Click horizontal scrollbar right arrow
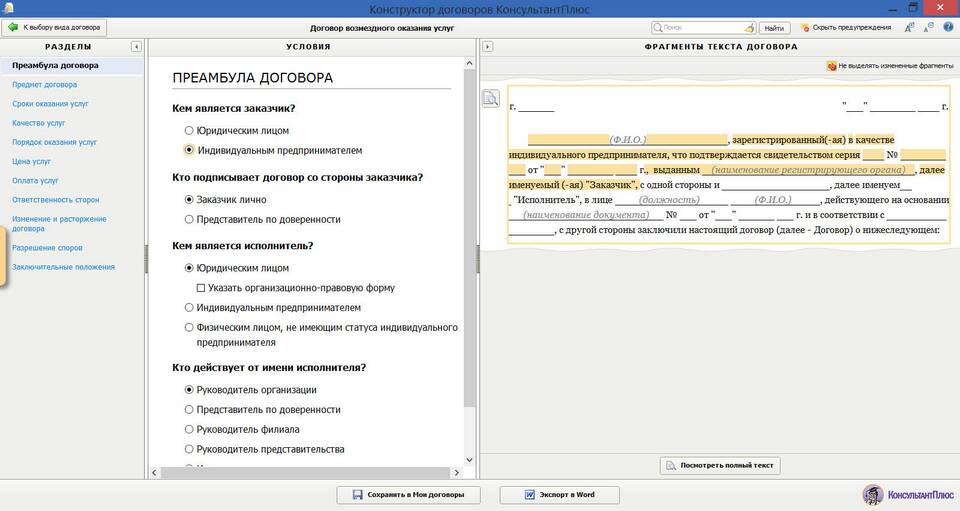Image resolution: width=960 pixels, height=511 pixels. (456, 472)
